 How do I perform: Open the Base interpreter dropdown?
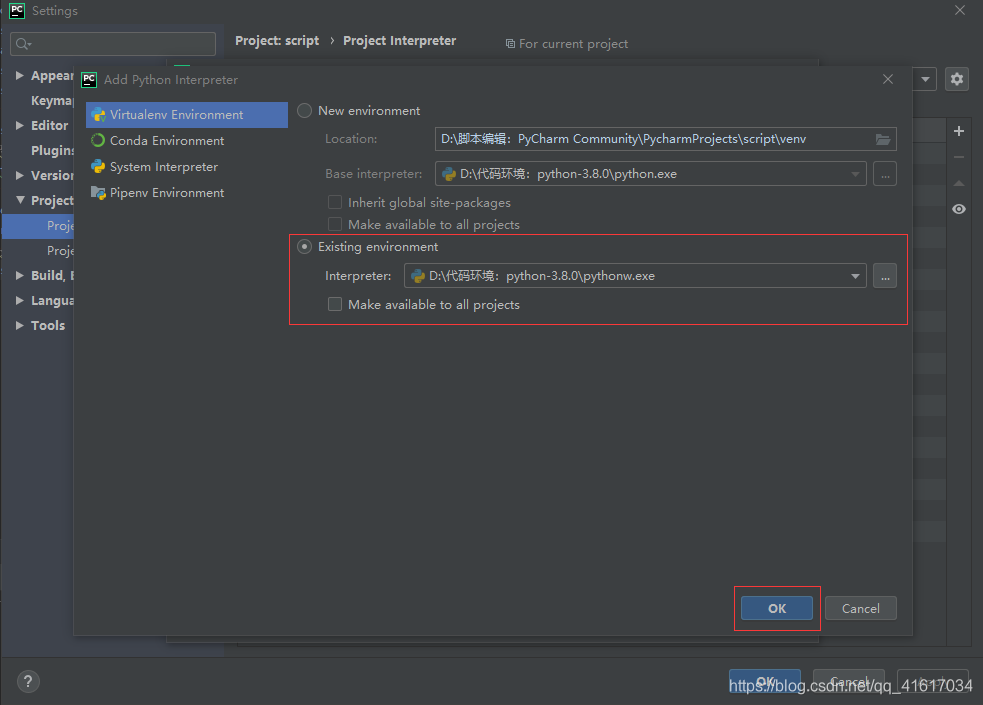(x=855, y=174)
